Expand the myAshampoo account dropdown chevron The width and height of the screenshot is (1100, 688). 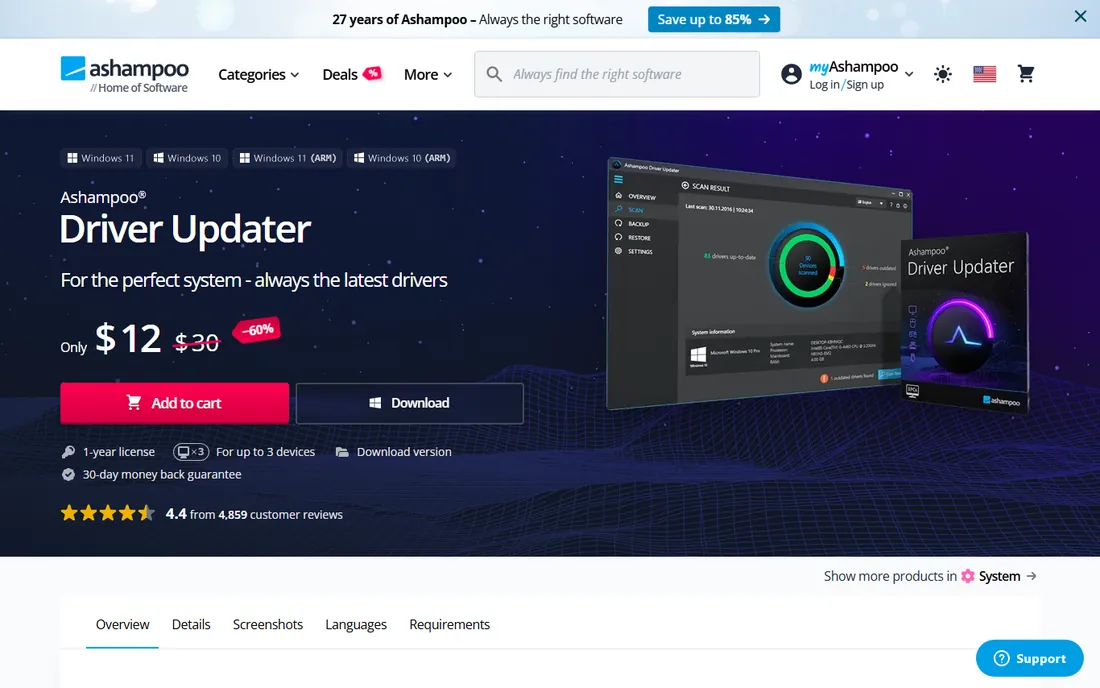point(909,74)
